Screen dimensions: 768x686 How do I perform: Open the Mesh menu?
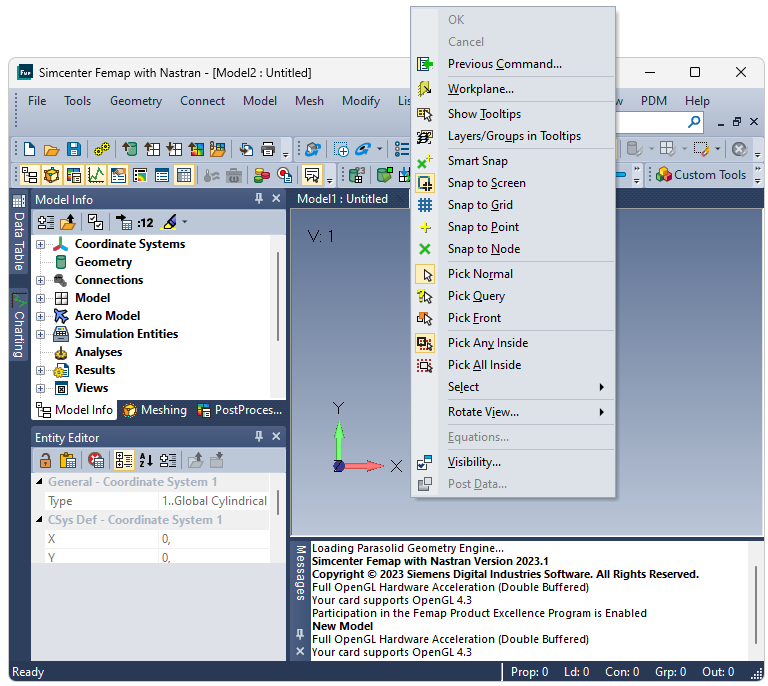click(x=309, y=101)
